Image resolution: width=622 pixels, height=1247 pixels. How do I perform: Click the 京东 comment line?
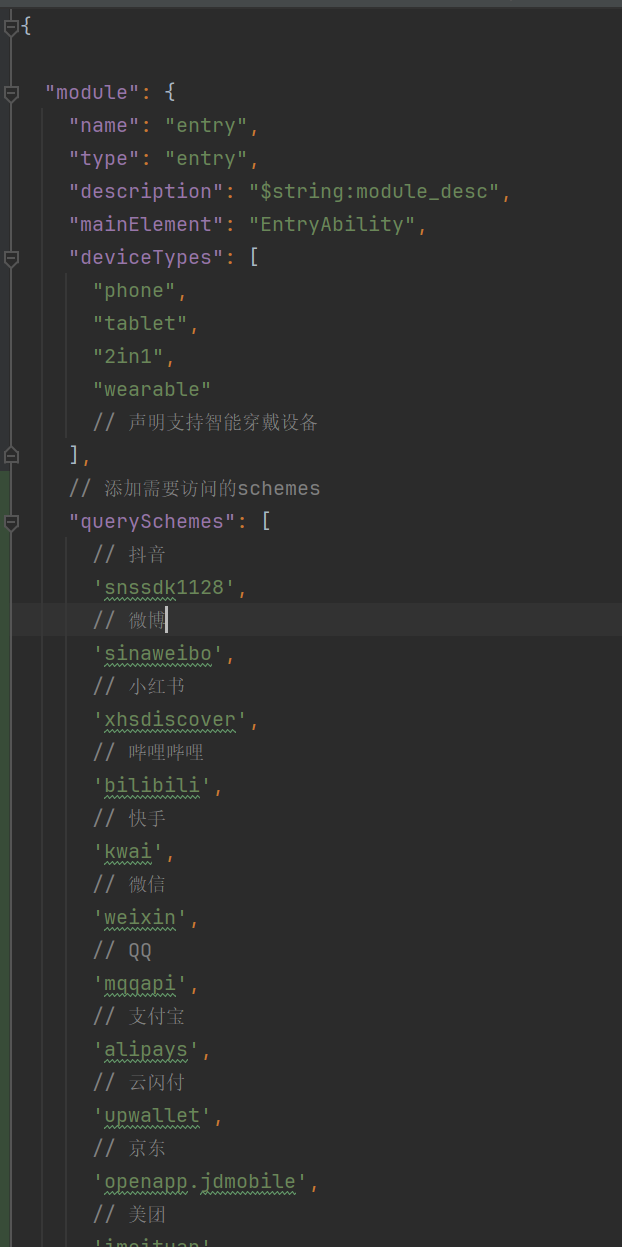tap(130, 1149)
